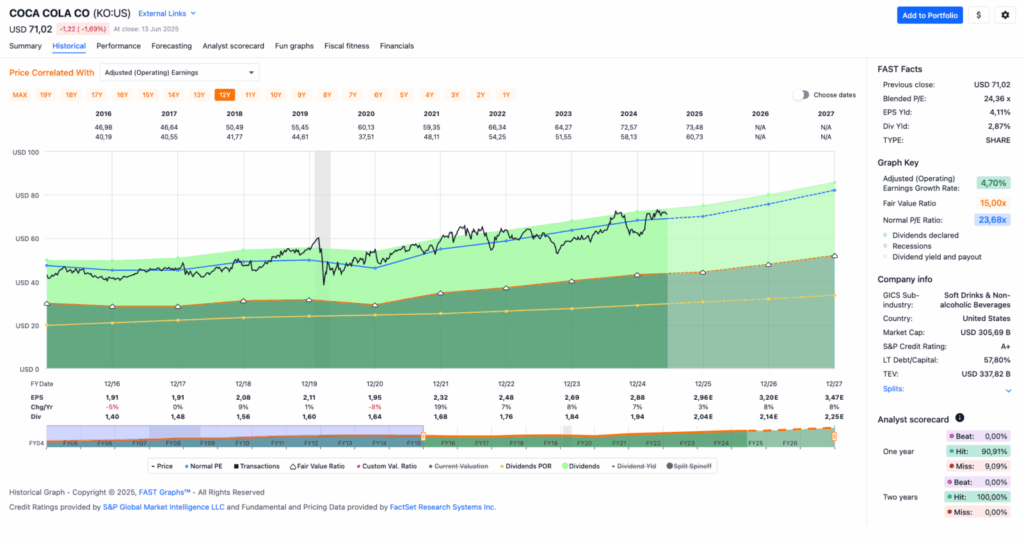
Task: Open S&P Global Market Intelligence LLC link
Action: pyautogui.click(x=163, y=507)
